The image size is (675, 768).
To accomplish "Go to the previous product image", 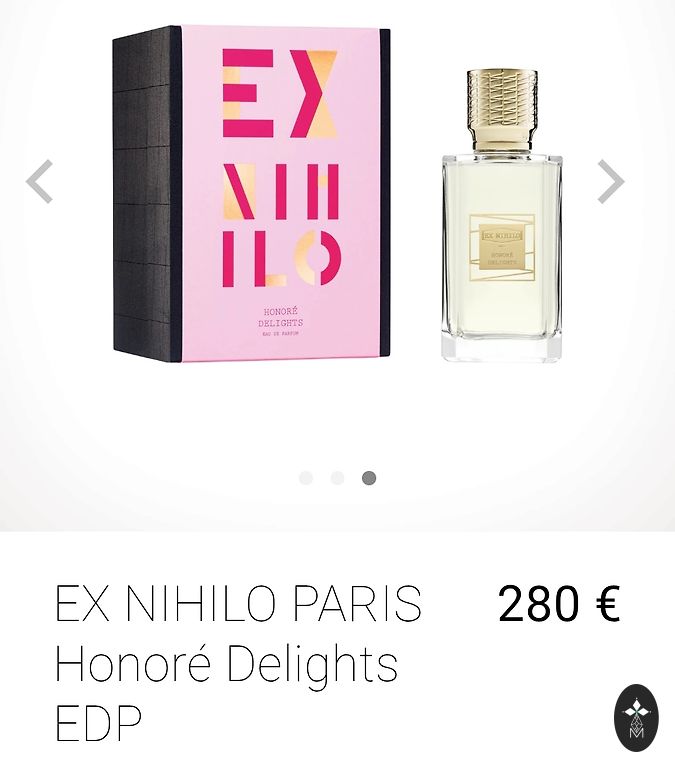I will pyautogui.click(x=39, y=181).
